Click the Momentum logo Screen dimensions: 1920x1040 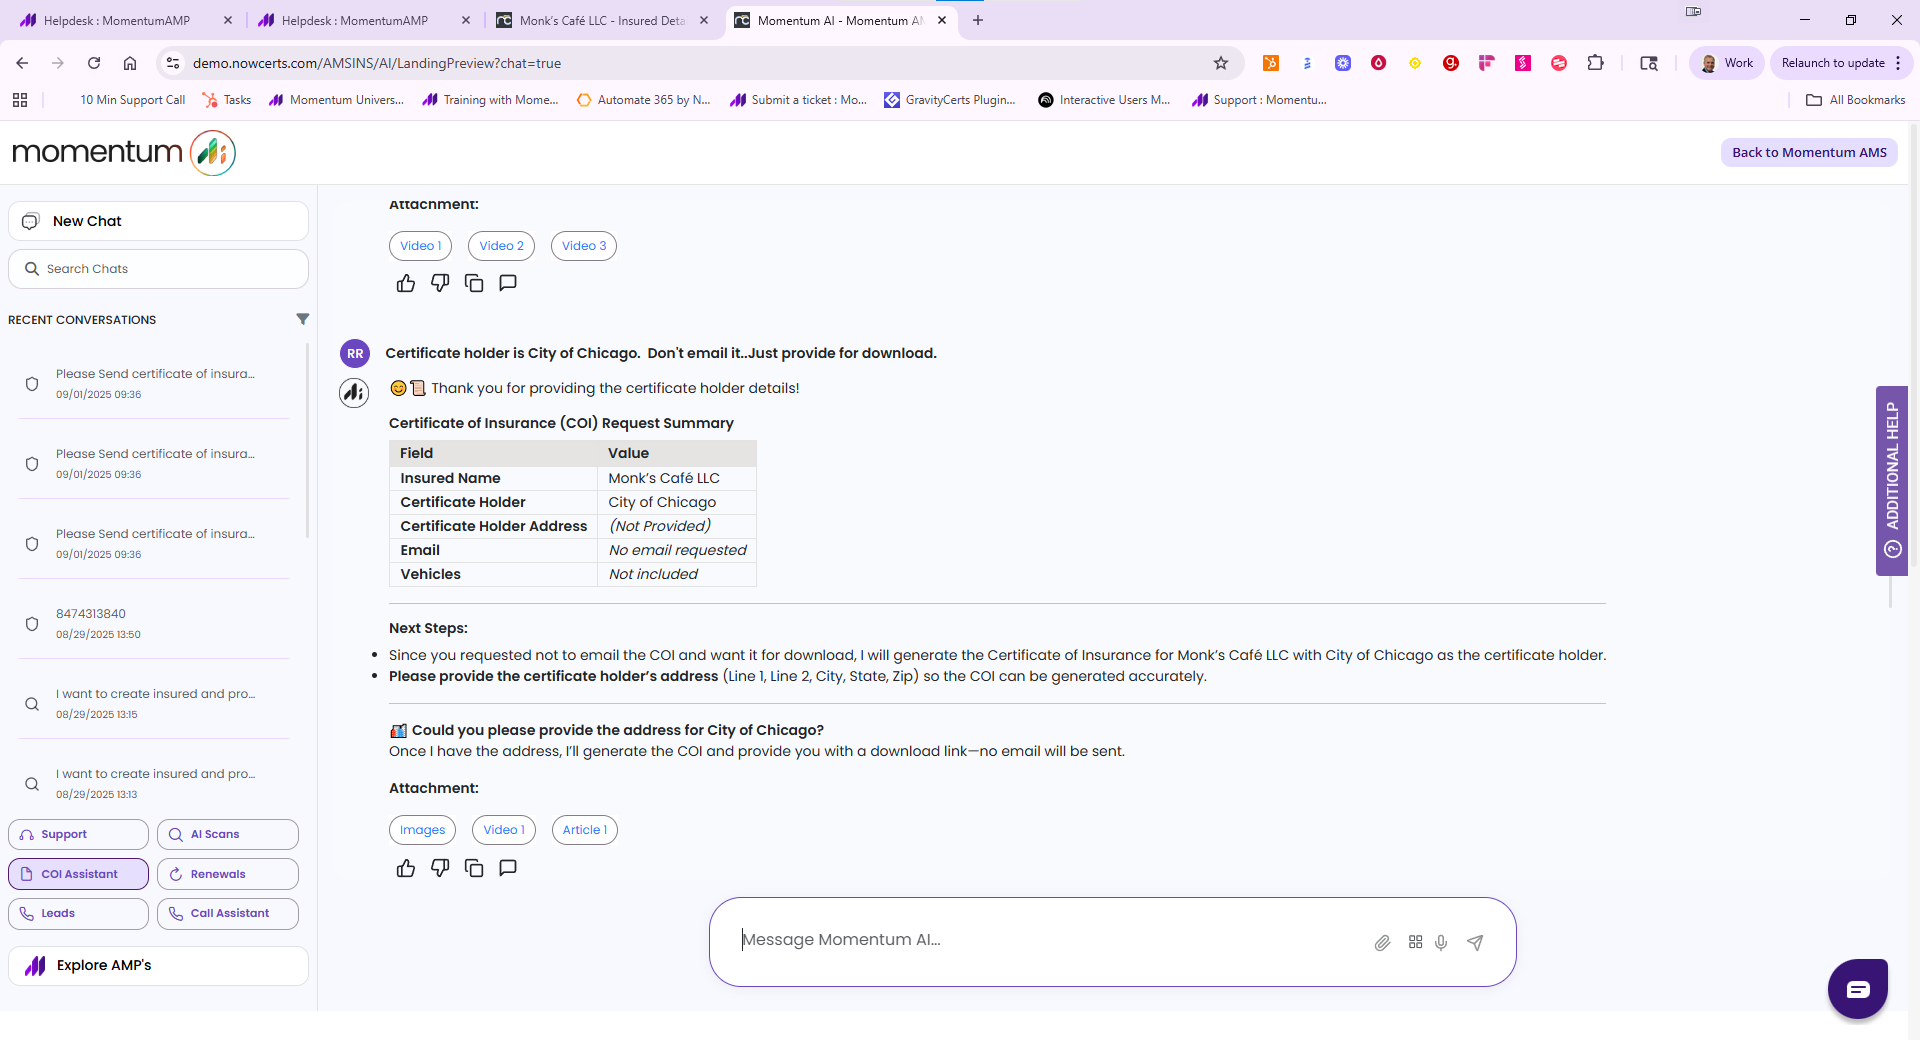click(x=123, y=152)
